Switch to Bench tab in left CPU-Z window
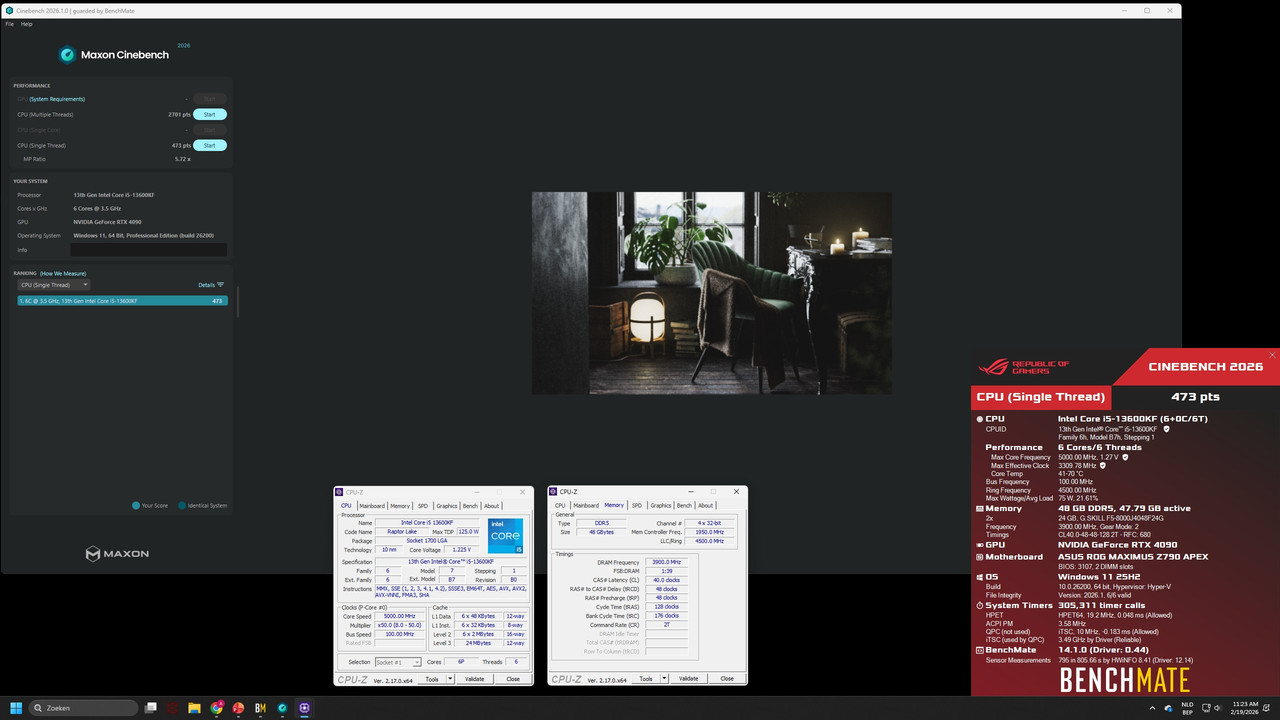The width and height of the screenshot is (1280, 720). 470,506
